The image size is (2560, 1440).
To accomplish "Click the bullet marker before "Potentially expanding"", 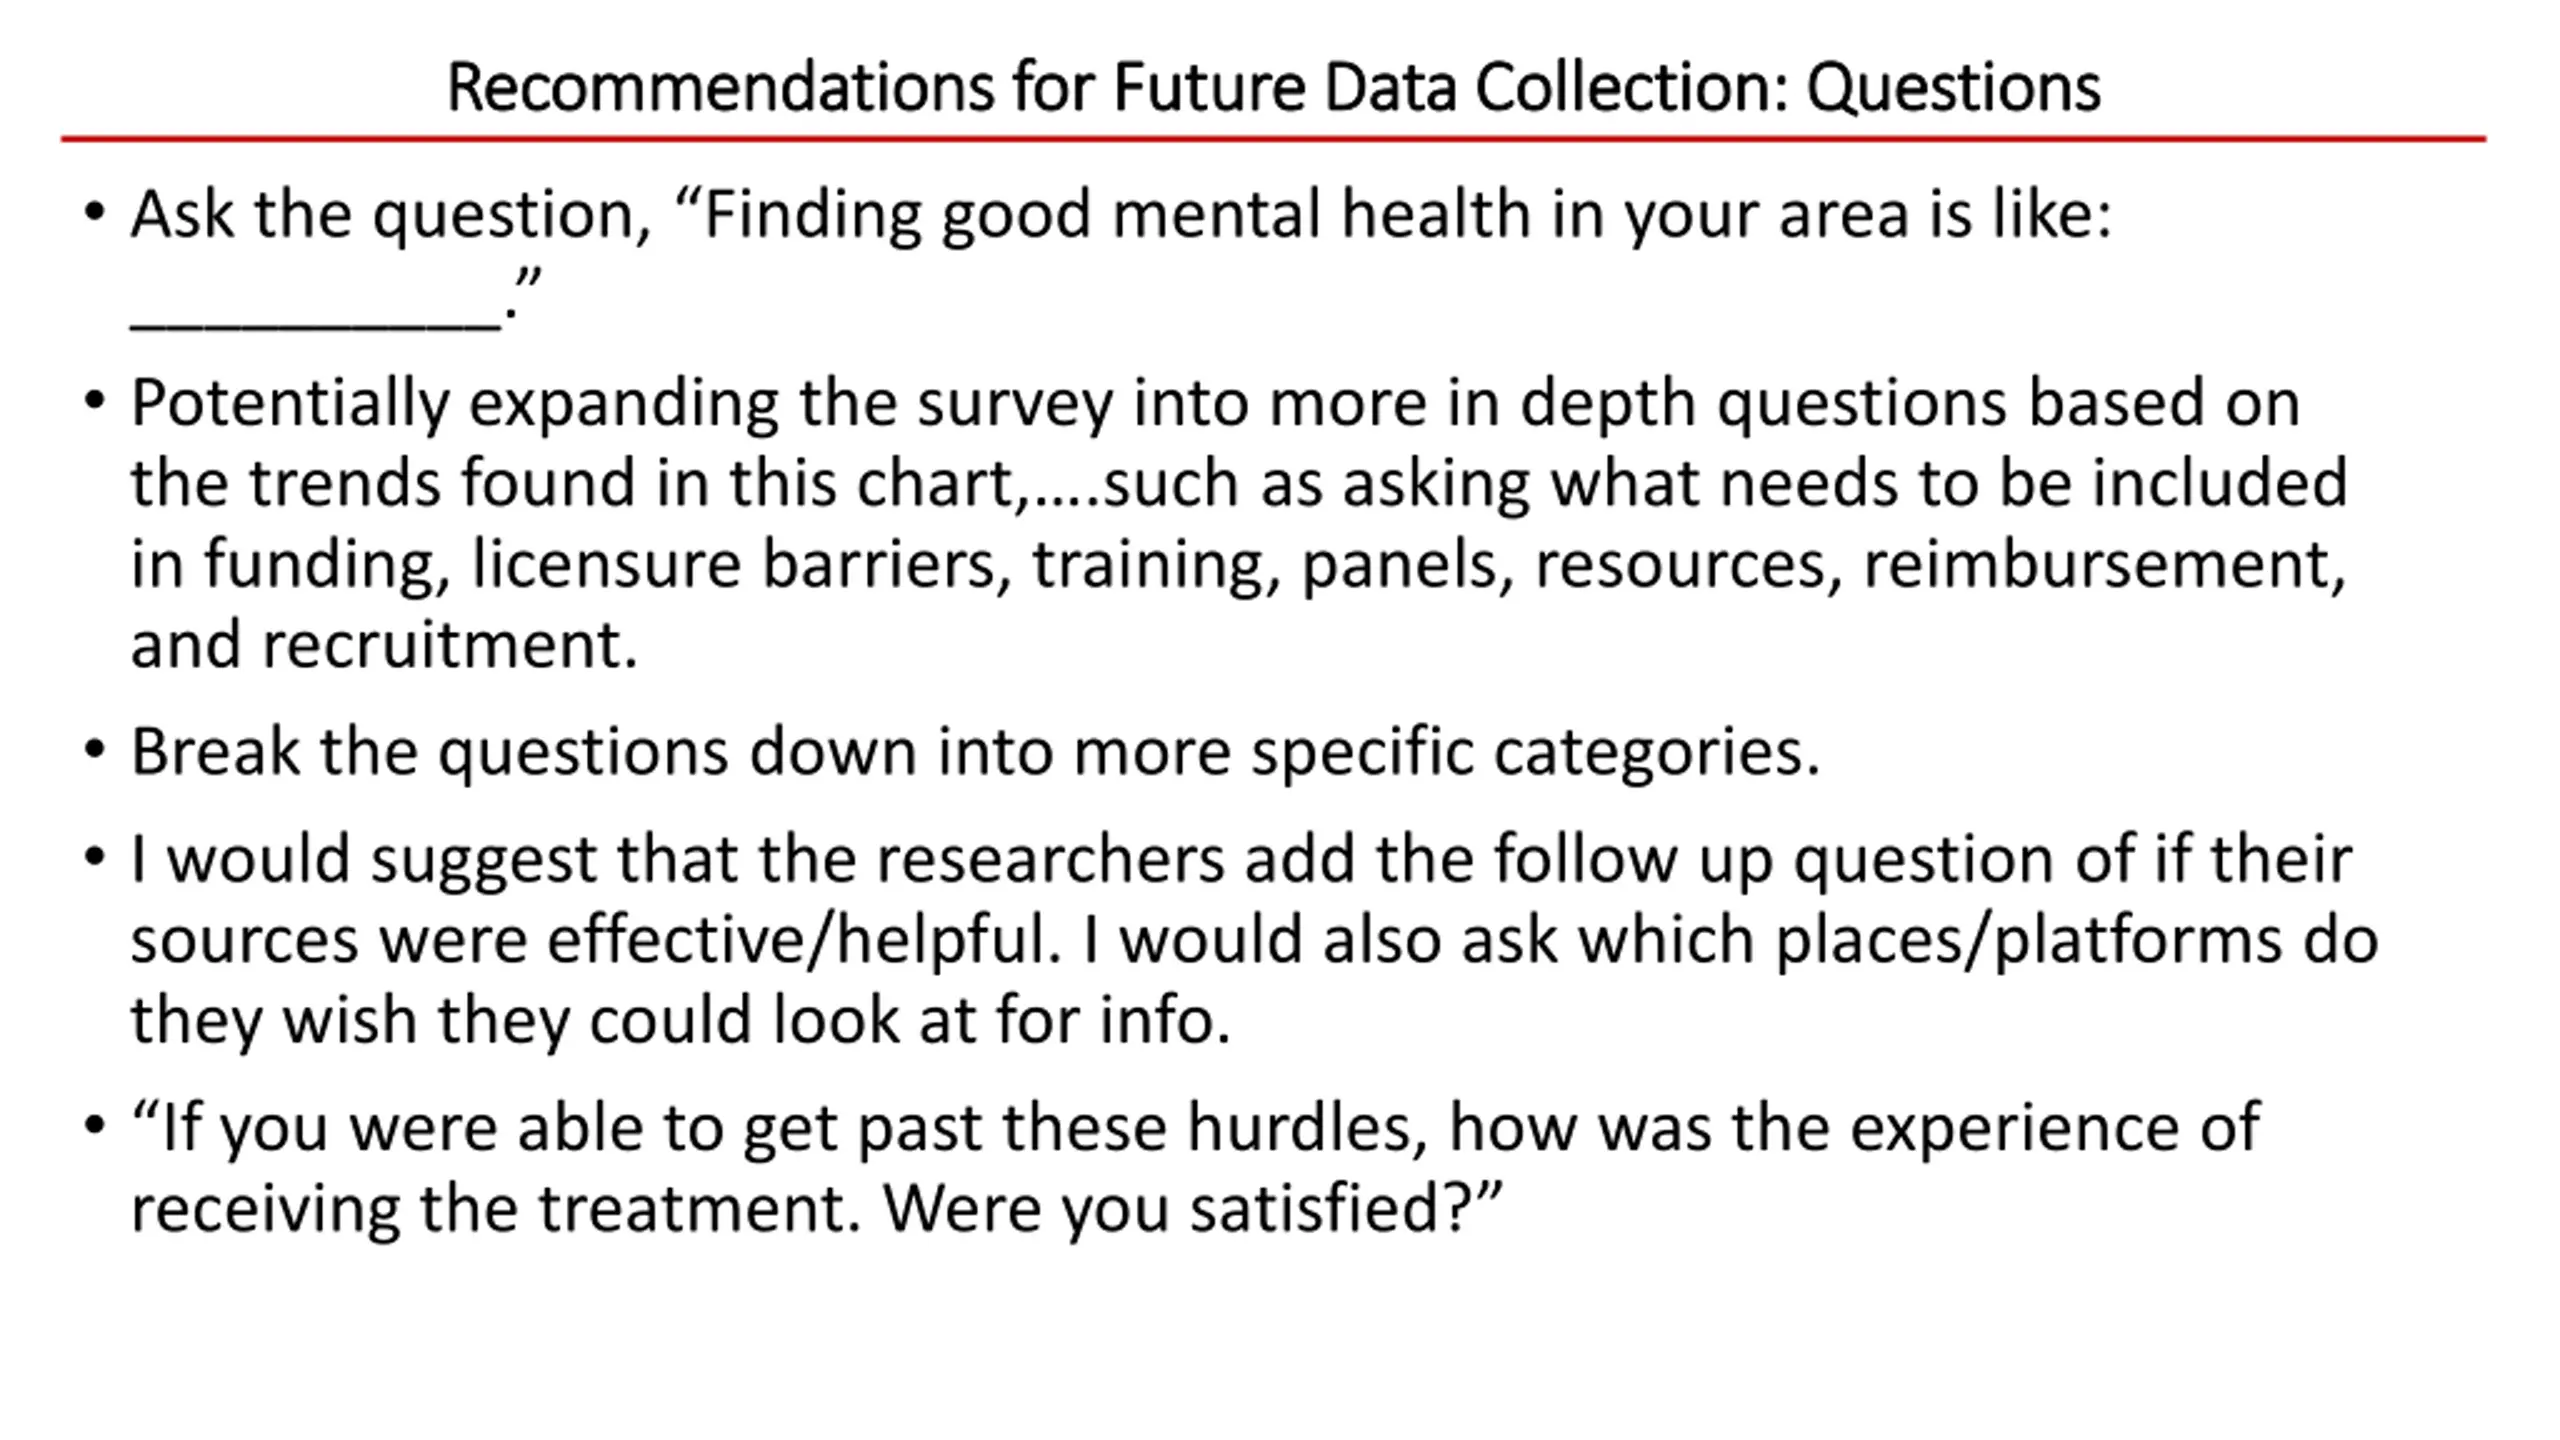I will pos(95,402).
